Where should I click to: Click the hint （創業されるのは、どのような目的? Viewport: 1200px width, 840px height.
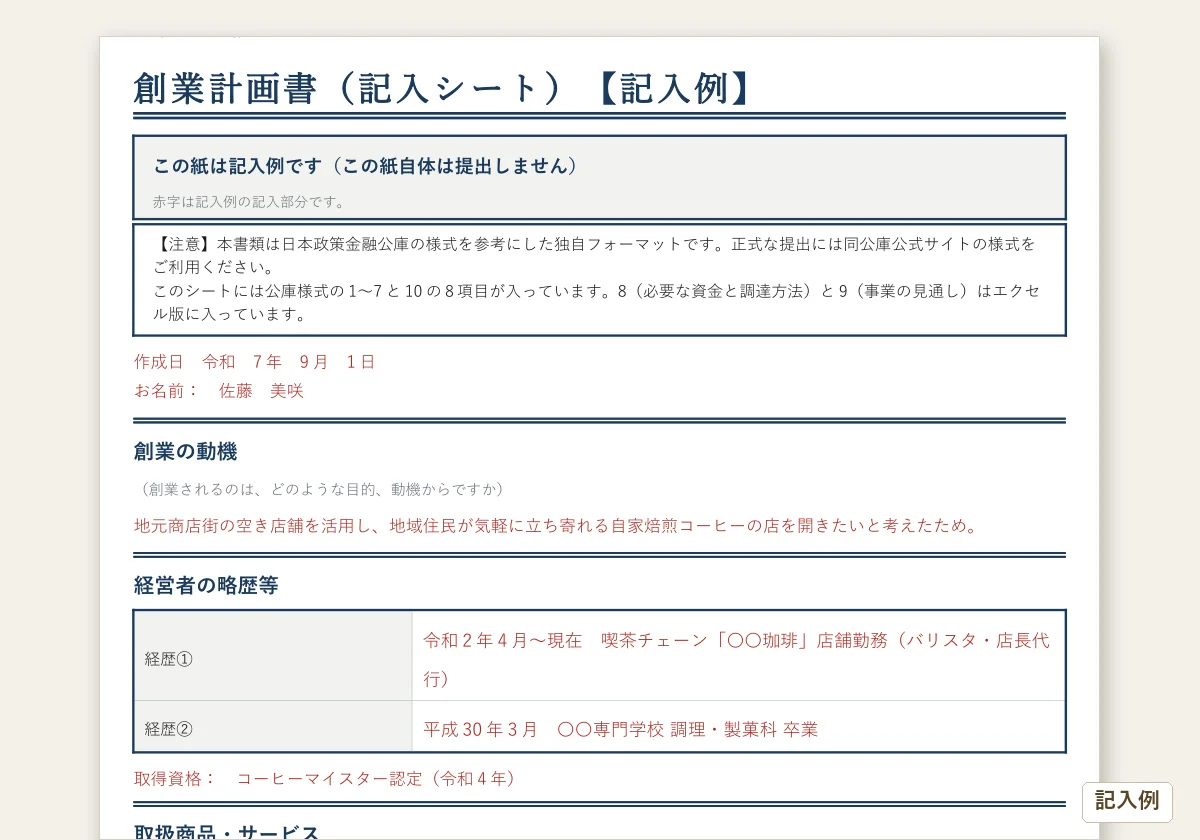click(x=322, y=489)
